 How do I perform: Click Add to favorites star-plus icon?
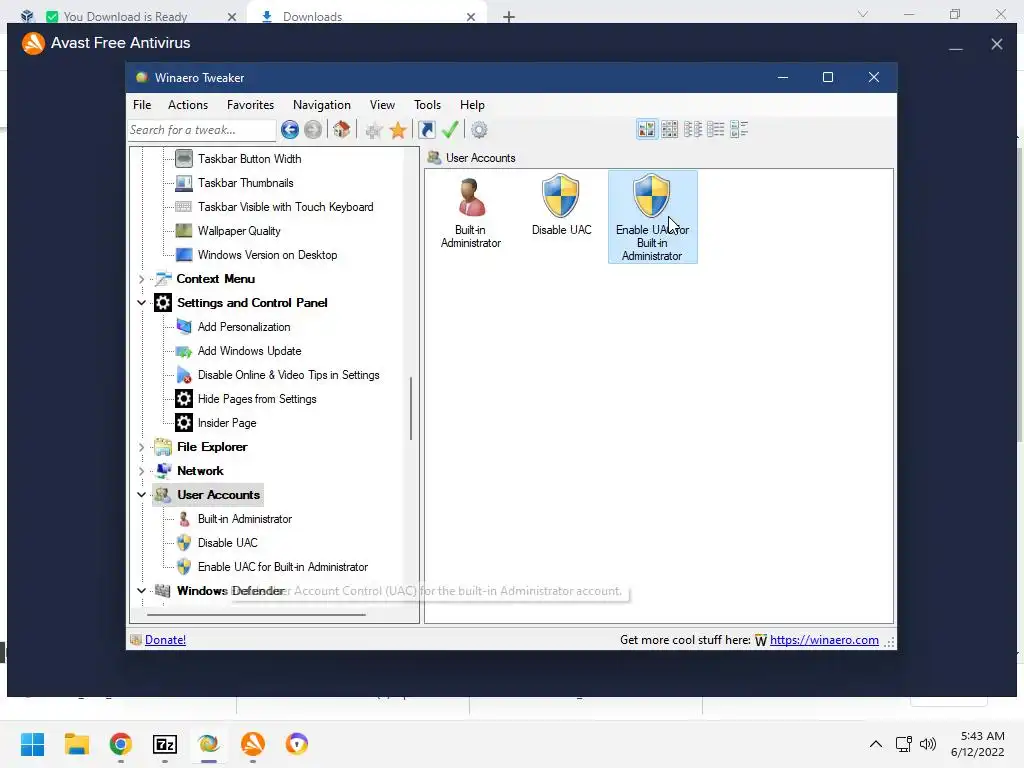pyautogui.click(x=374, y=130)
